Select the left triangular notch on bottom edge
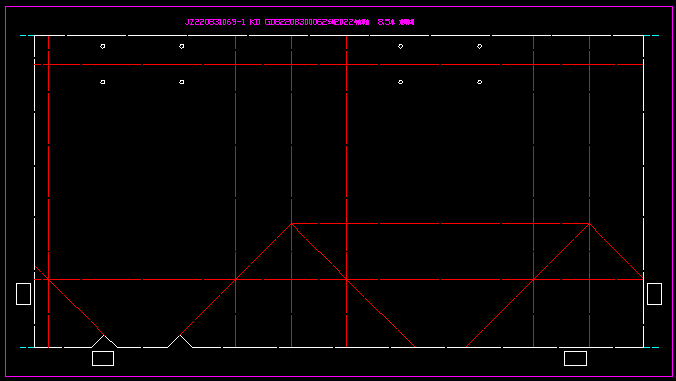Viewport: 676px width, 381px height. pos(104,341)
